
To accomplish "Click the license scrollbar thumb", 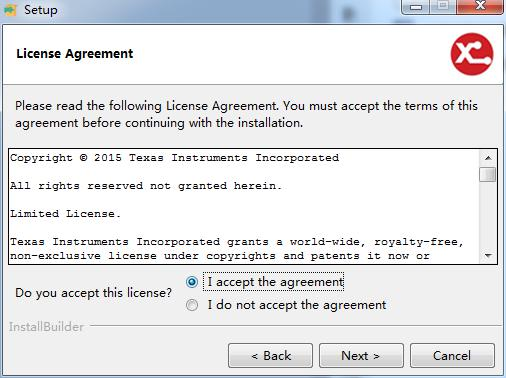I will (x=488, y=174).
